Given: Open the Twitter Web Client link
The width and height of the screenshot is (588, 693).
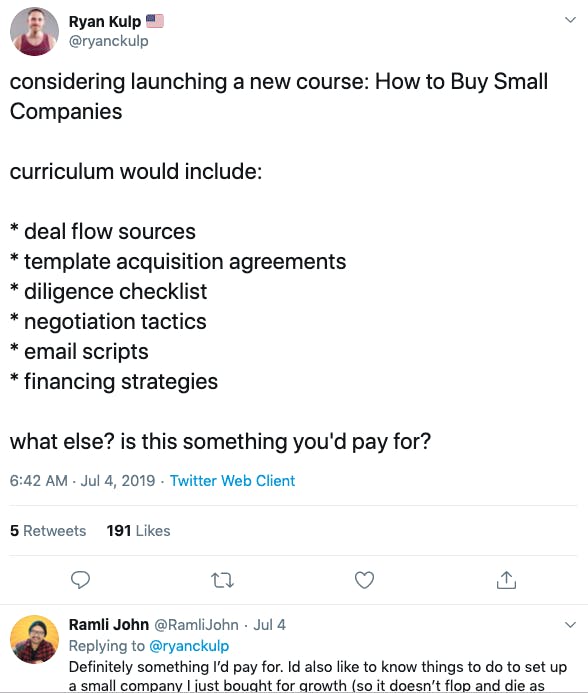Looking at the screenshot, I should 233,480.
